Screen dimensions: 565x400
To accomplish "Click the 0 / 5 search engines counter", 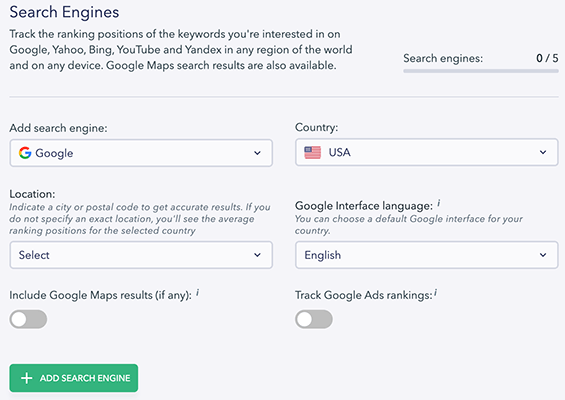I will 547,58.
